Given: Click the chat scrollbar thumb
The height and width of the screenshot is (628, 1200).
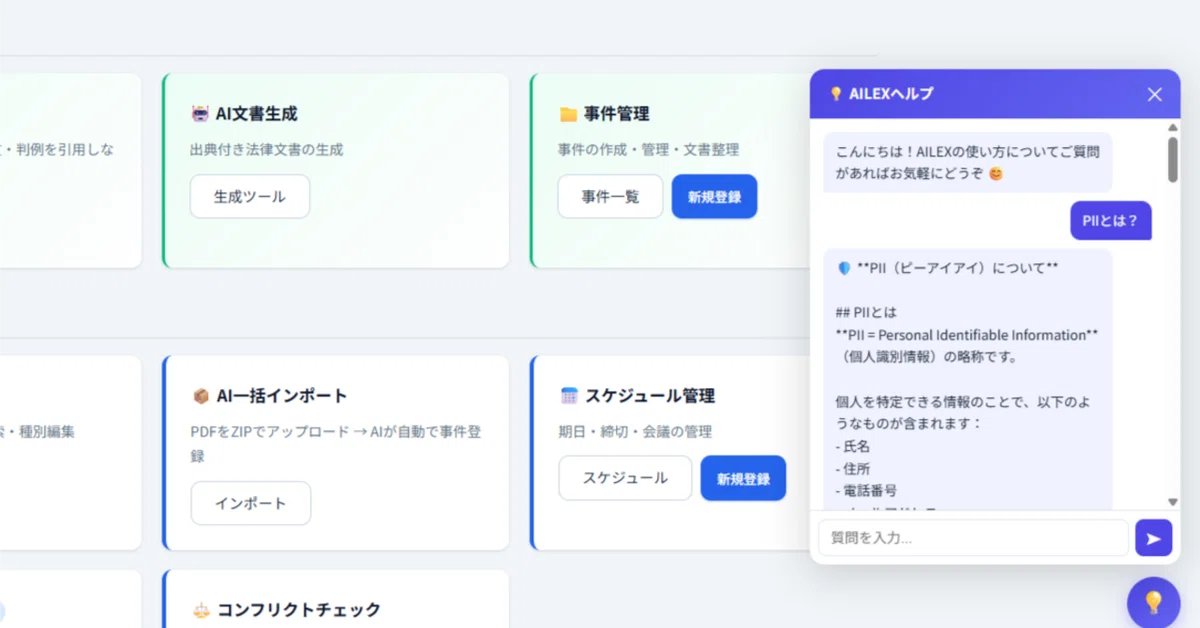Looking at the screenshot, I should point(1173,160).
